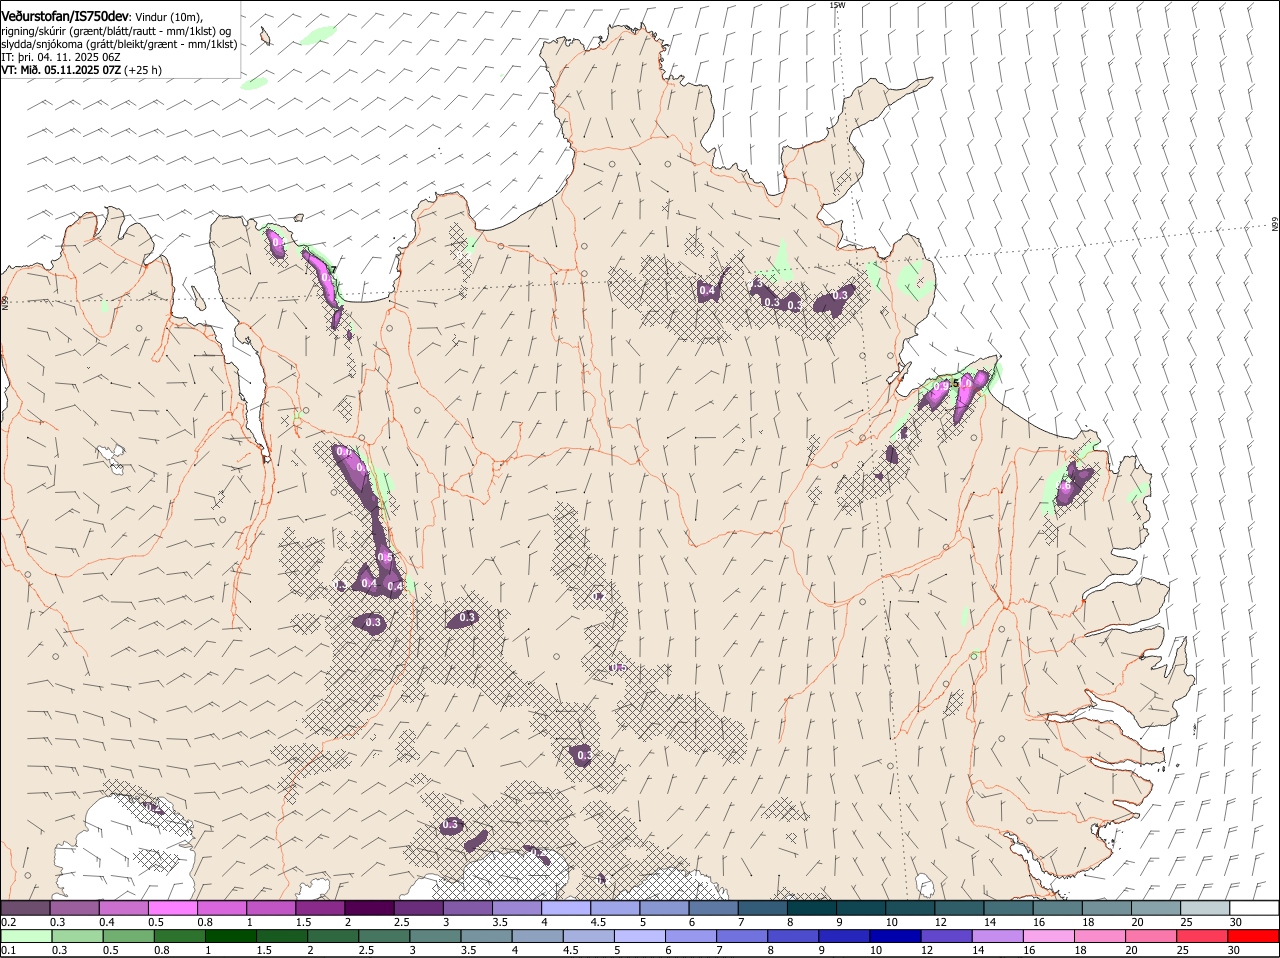The width and height of the screenshot is (1280, 958).
Task: Click the '20' label in the lower legend
Action: point(1132,951)
